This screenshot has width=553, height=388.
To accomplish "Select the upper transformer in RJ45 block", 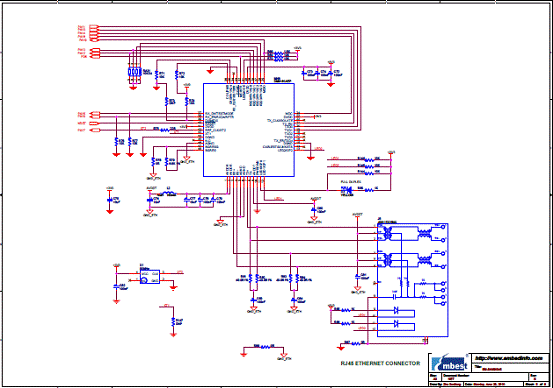I will pos(388,233).
